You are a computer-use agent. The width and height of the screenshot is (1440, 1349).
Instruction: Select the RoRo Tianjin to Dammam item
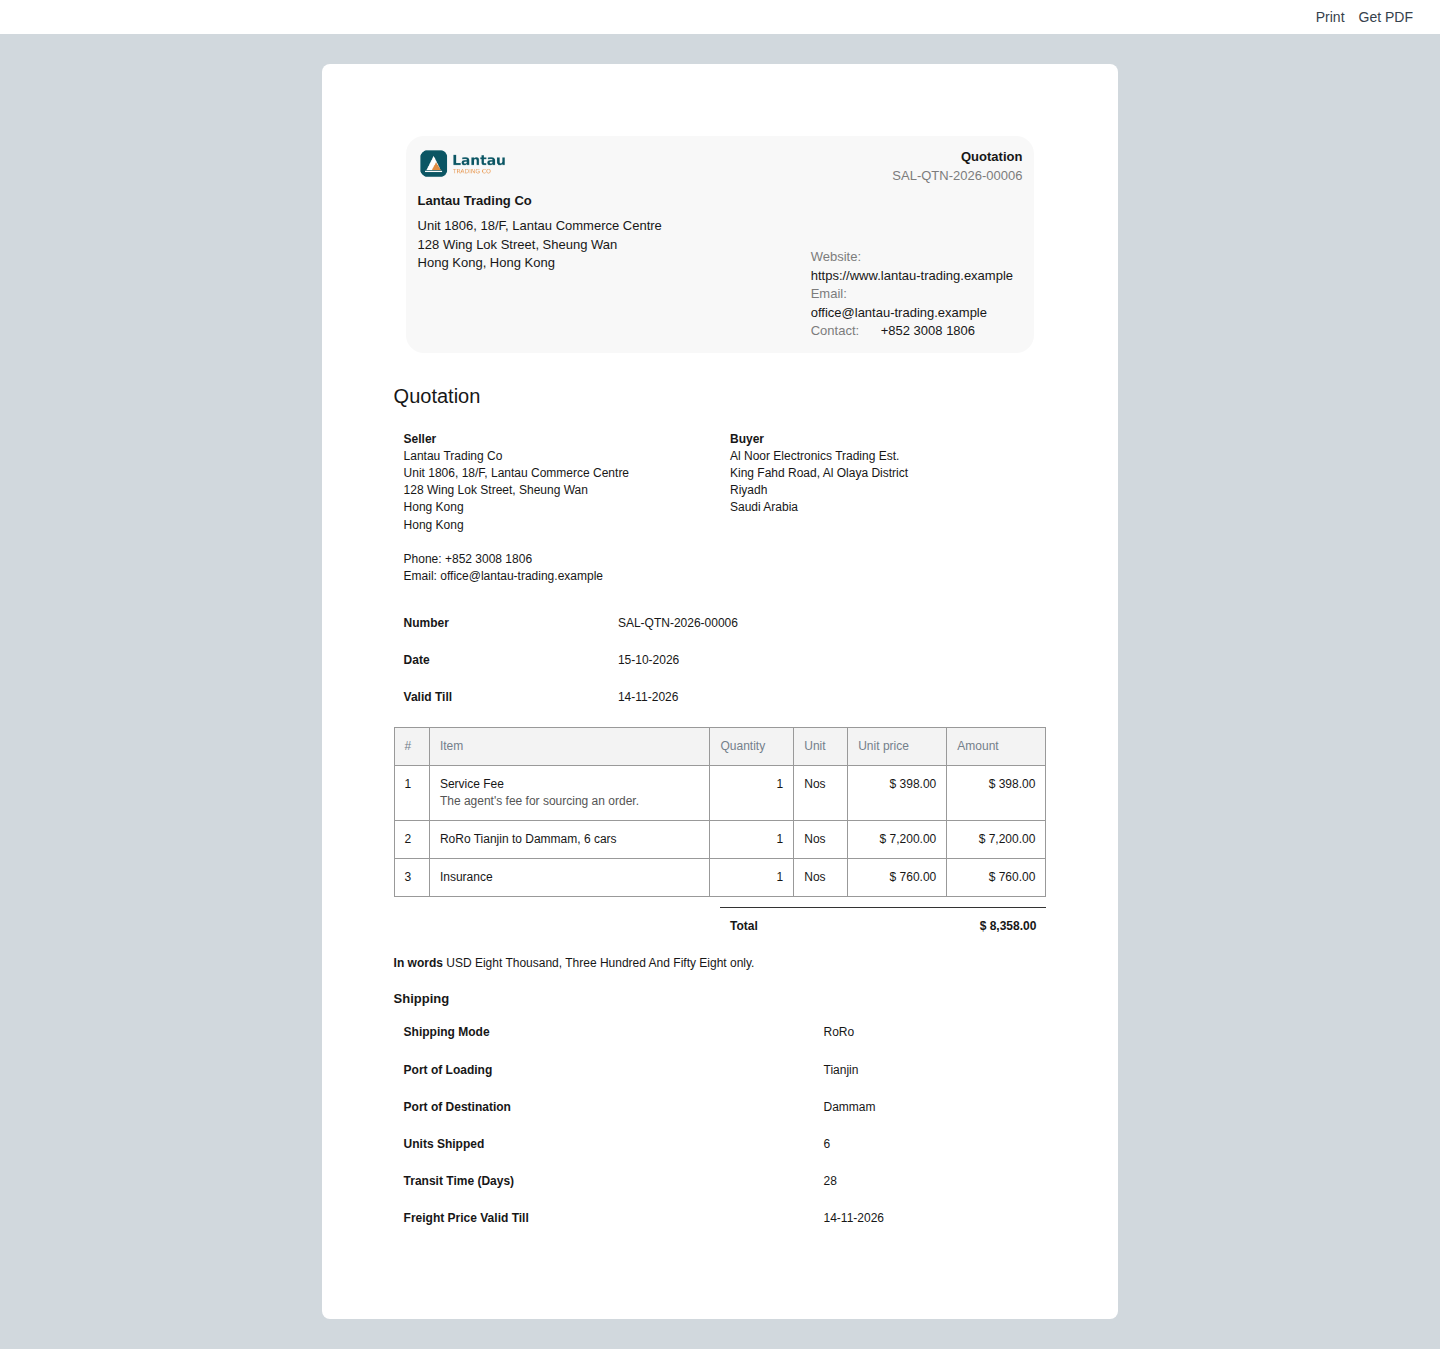(x=528, y=839)
